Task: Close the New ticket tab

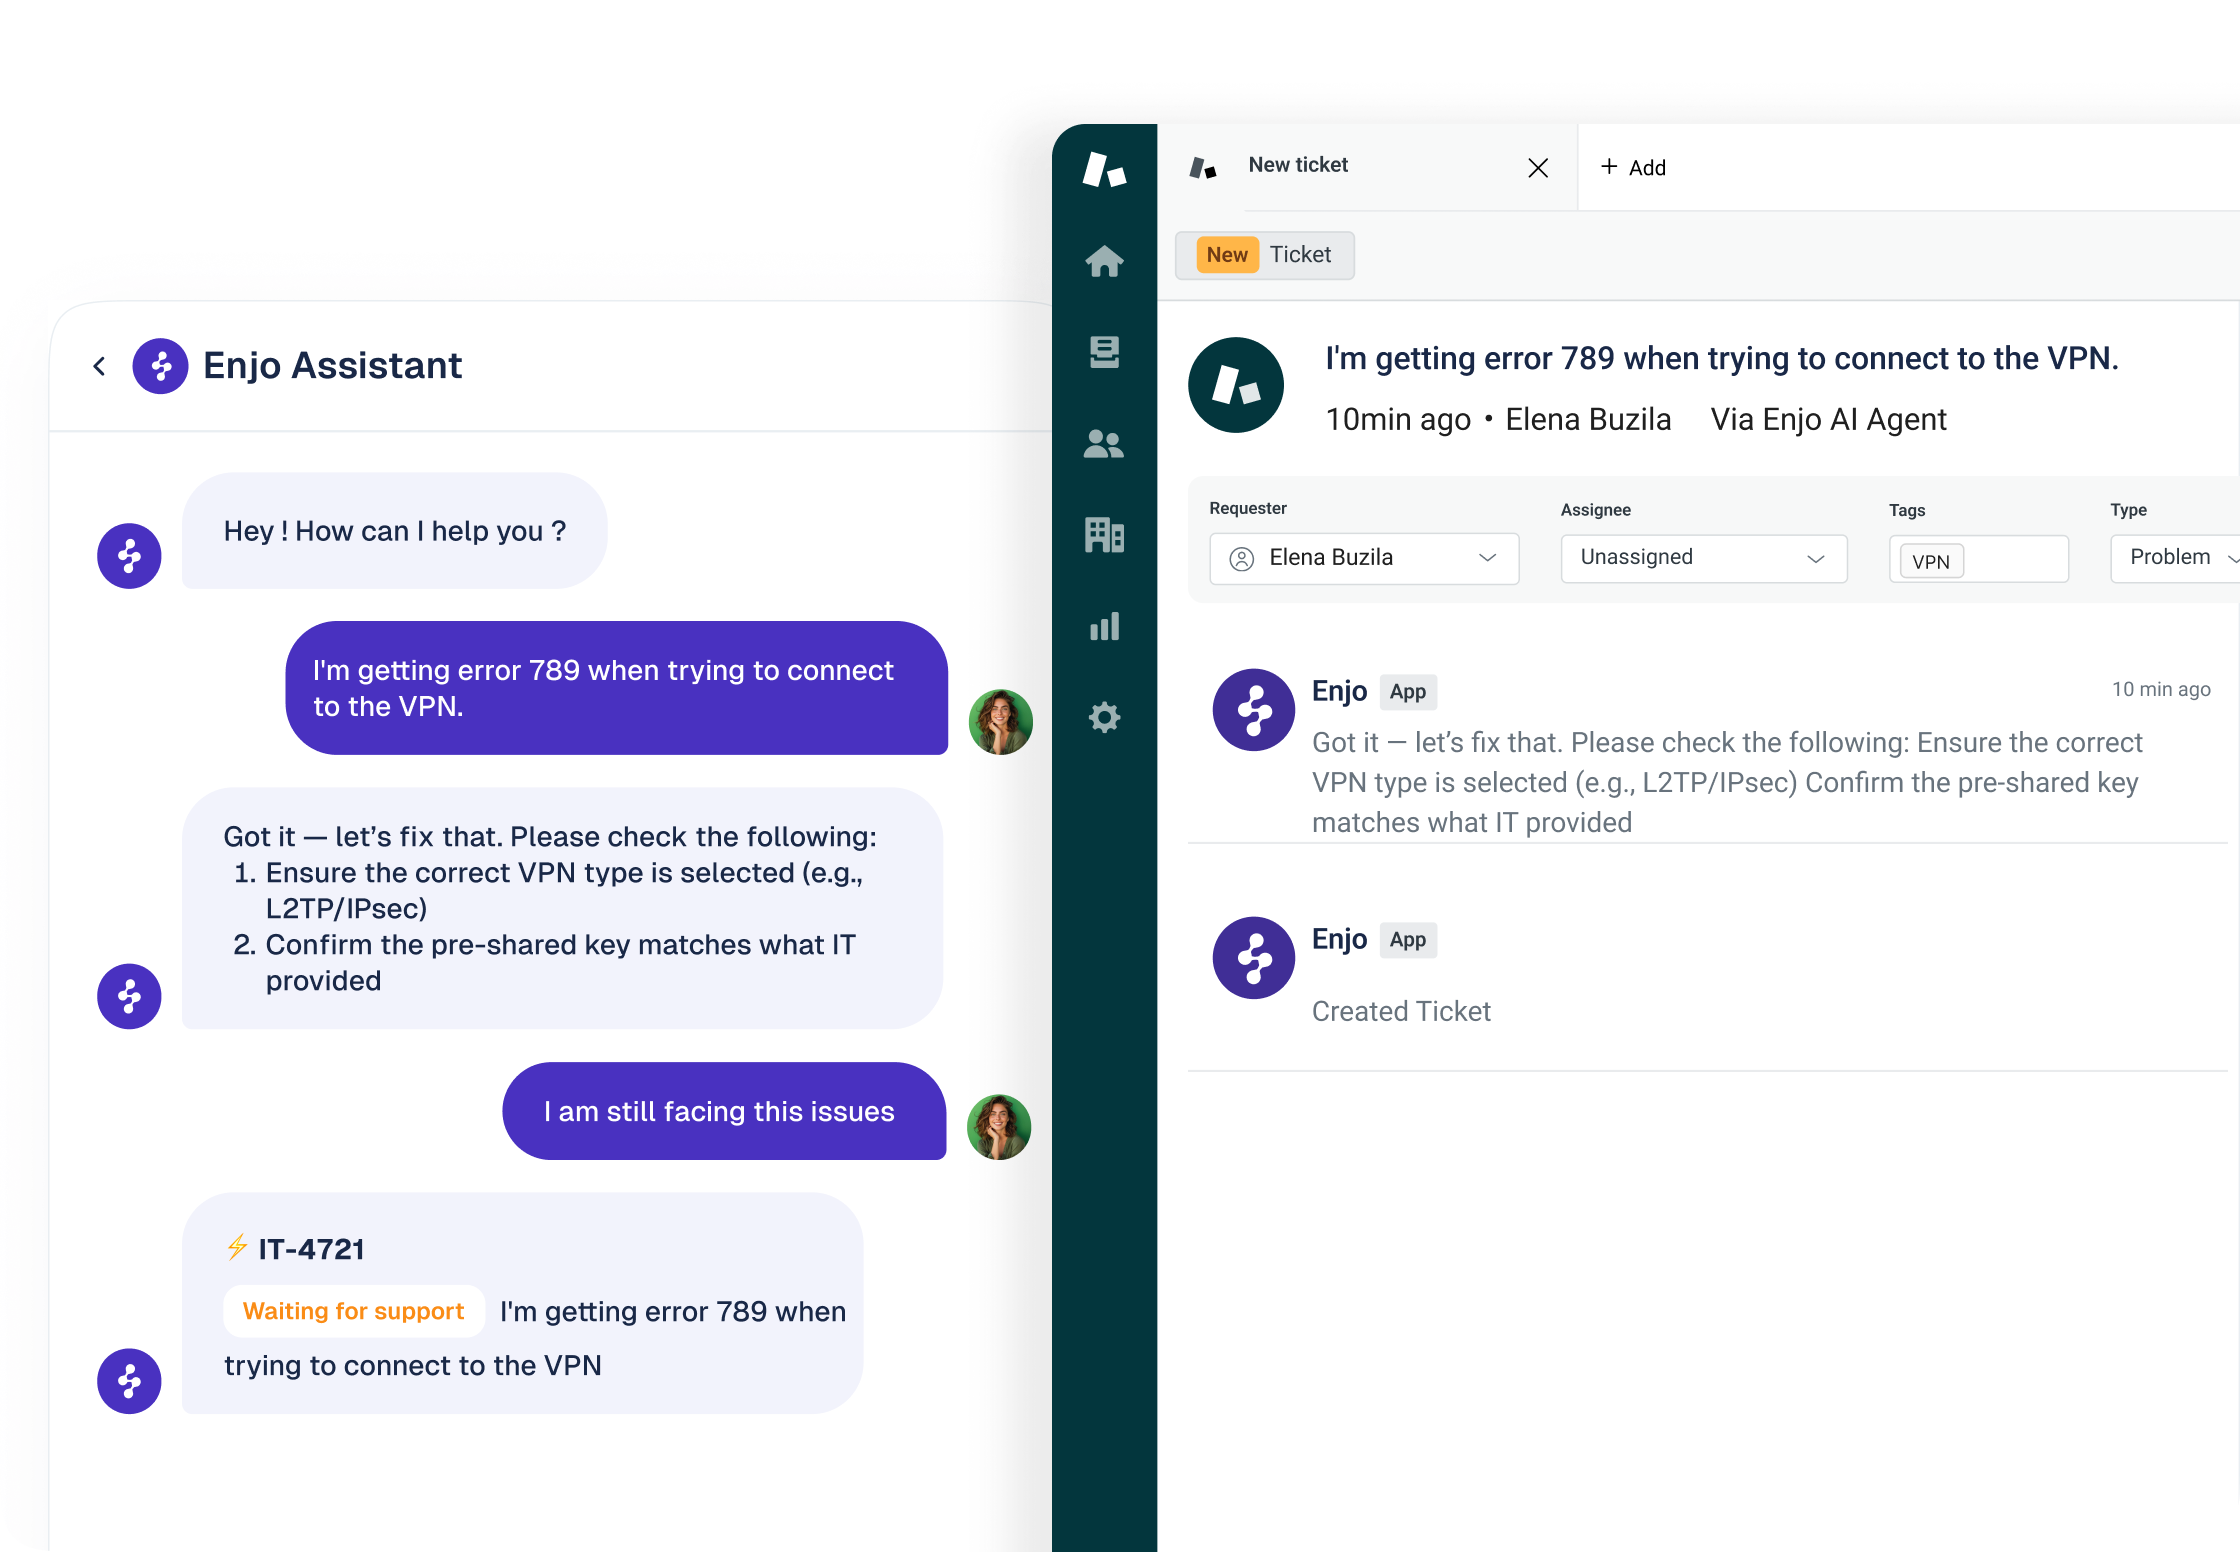Action: point(1538,168)
